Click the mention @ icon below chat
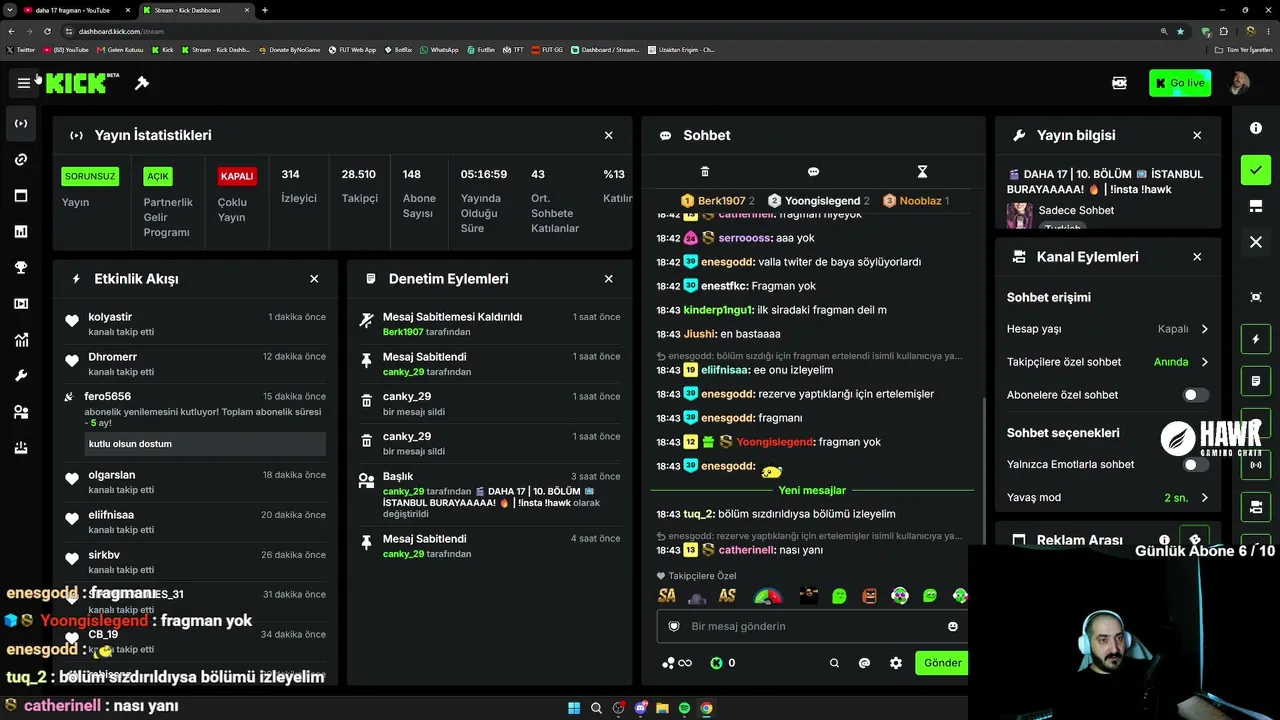Viewport: 1280px width, 720px height. (865, 663)
